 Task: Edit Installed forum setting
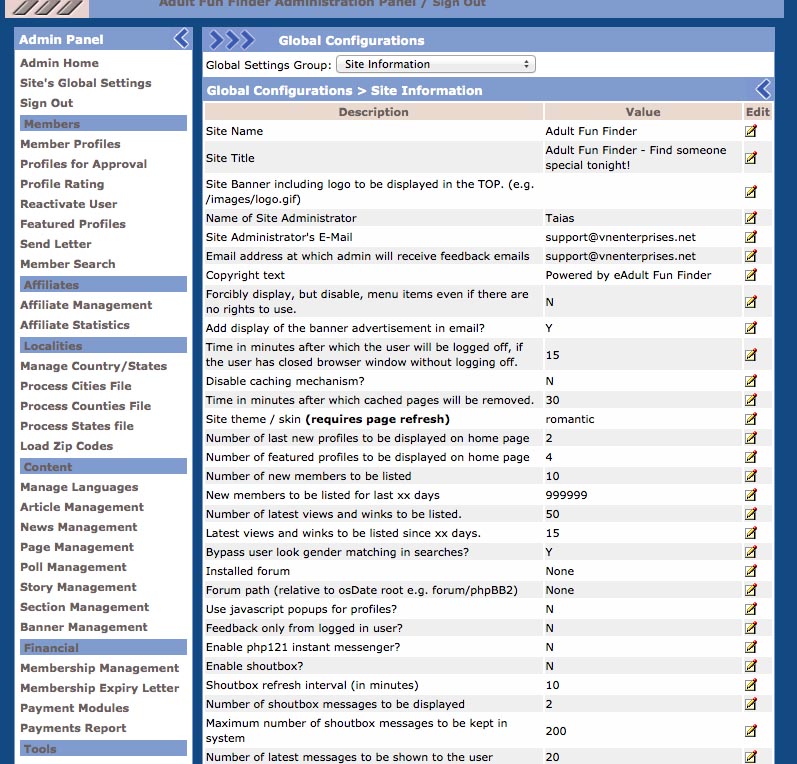click(751, 571)
